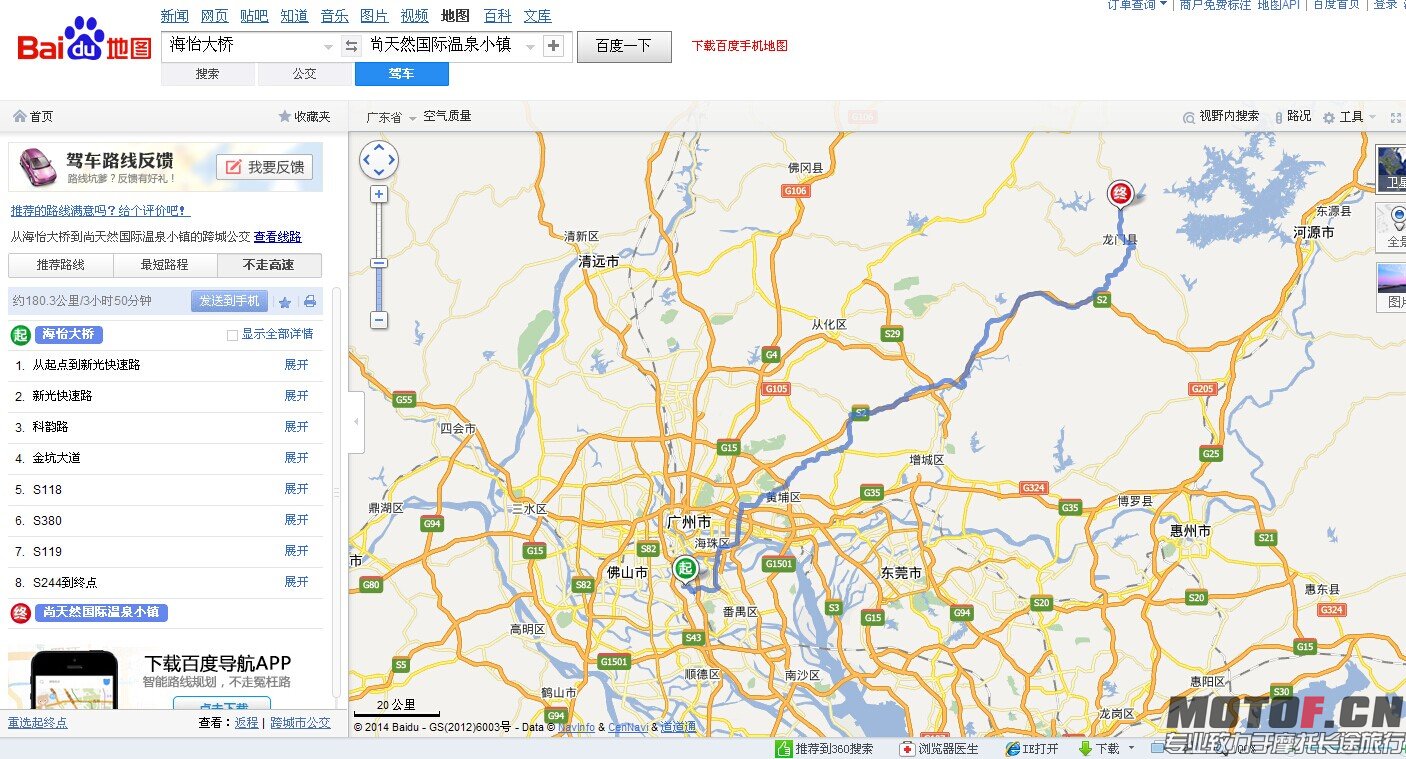Viewport: 1406px width, 759px height.
Task: Click IE打开 in the status bar
Action: coord(1032,748)
